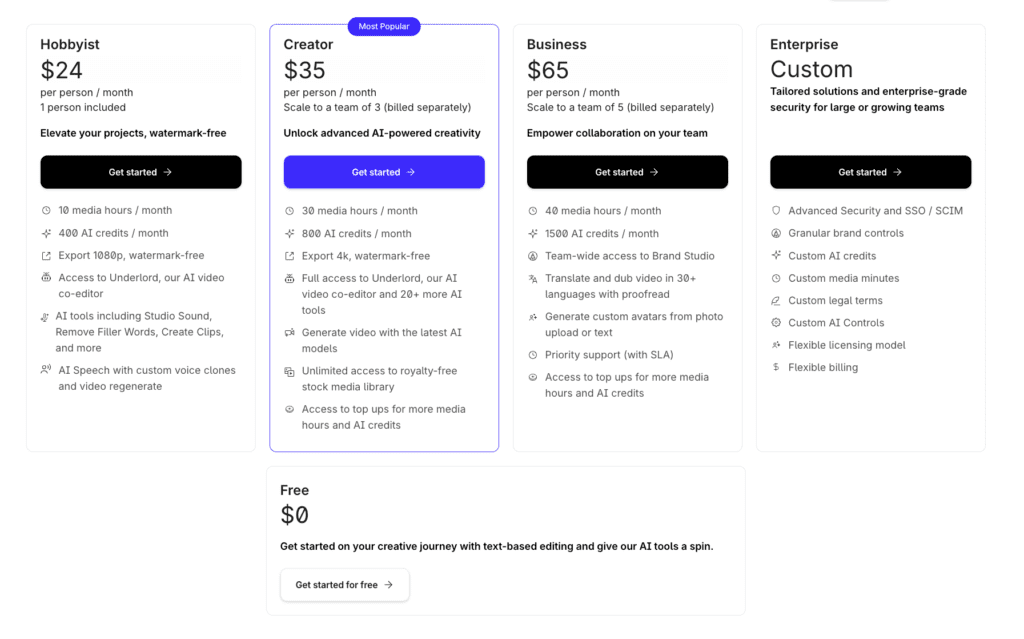Click the clock icon beside Hobbyist media hours
Screen dimensions: 1024x639
point(47,210)
